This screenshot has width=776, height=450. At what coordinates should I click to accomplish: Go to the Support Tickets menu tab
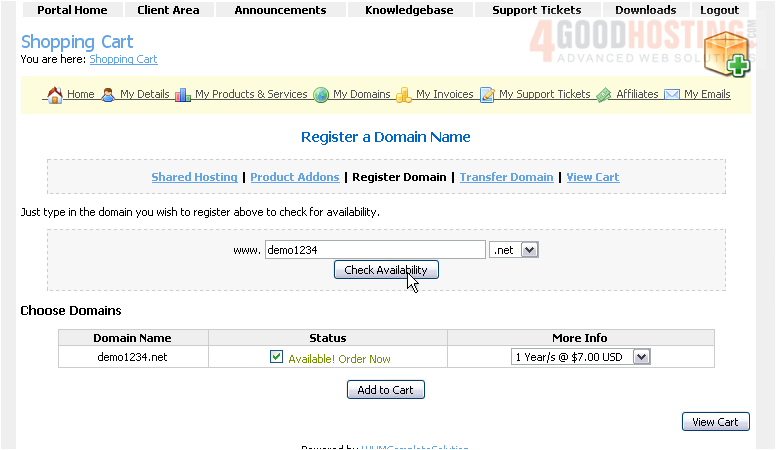click(537, 10)
